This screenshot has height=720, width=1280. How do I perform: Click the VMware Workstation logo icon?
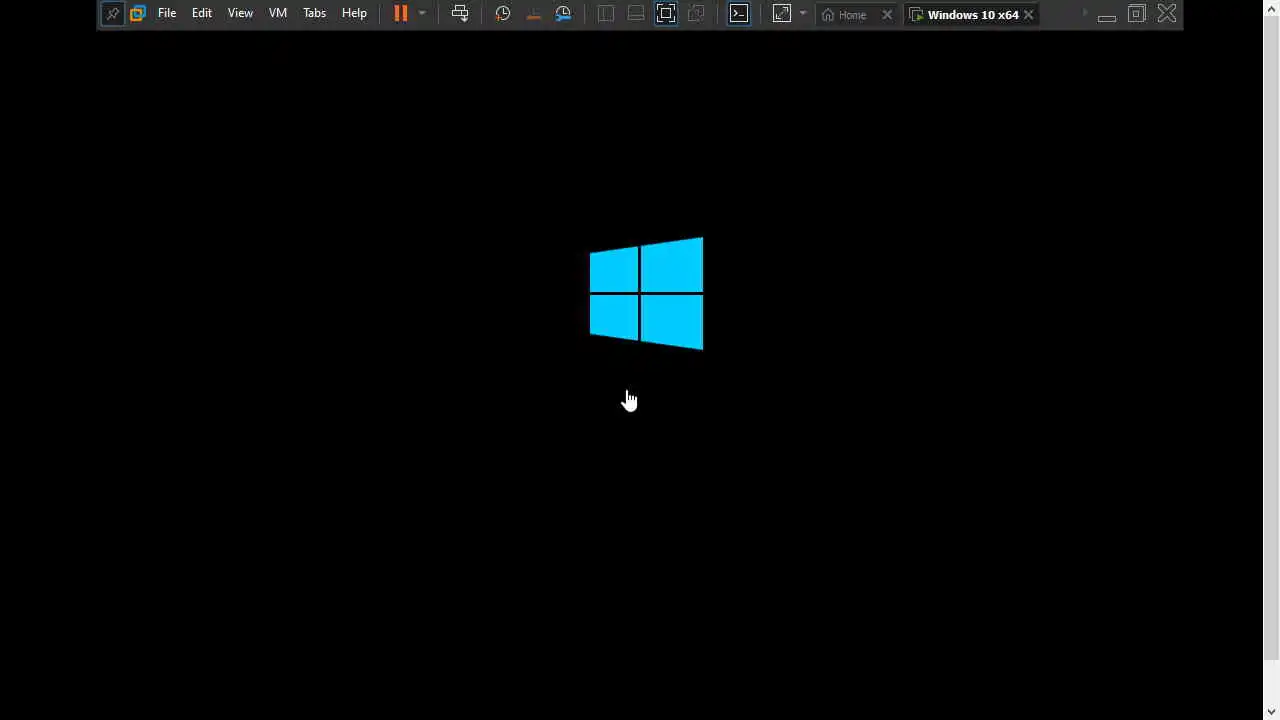click(138, 14)
